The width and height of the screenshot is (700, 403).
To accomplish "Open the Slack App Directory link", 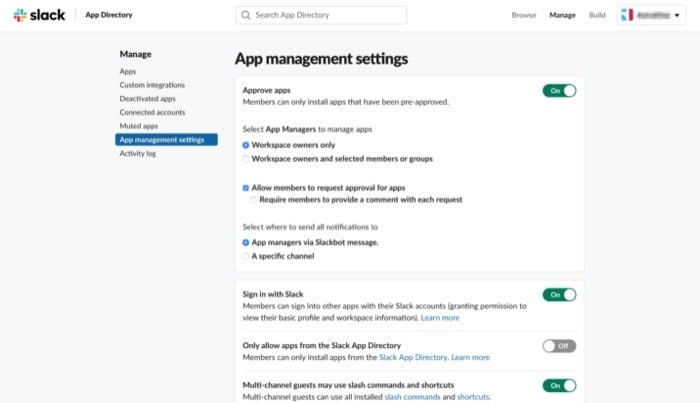I will coord(413,357).
